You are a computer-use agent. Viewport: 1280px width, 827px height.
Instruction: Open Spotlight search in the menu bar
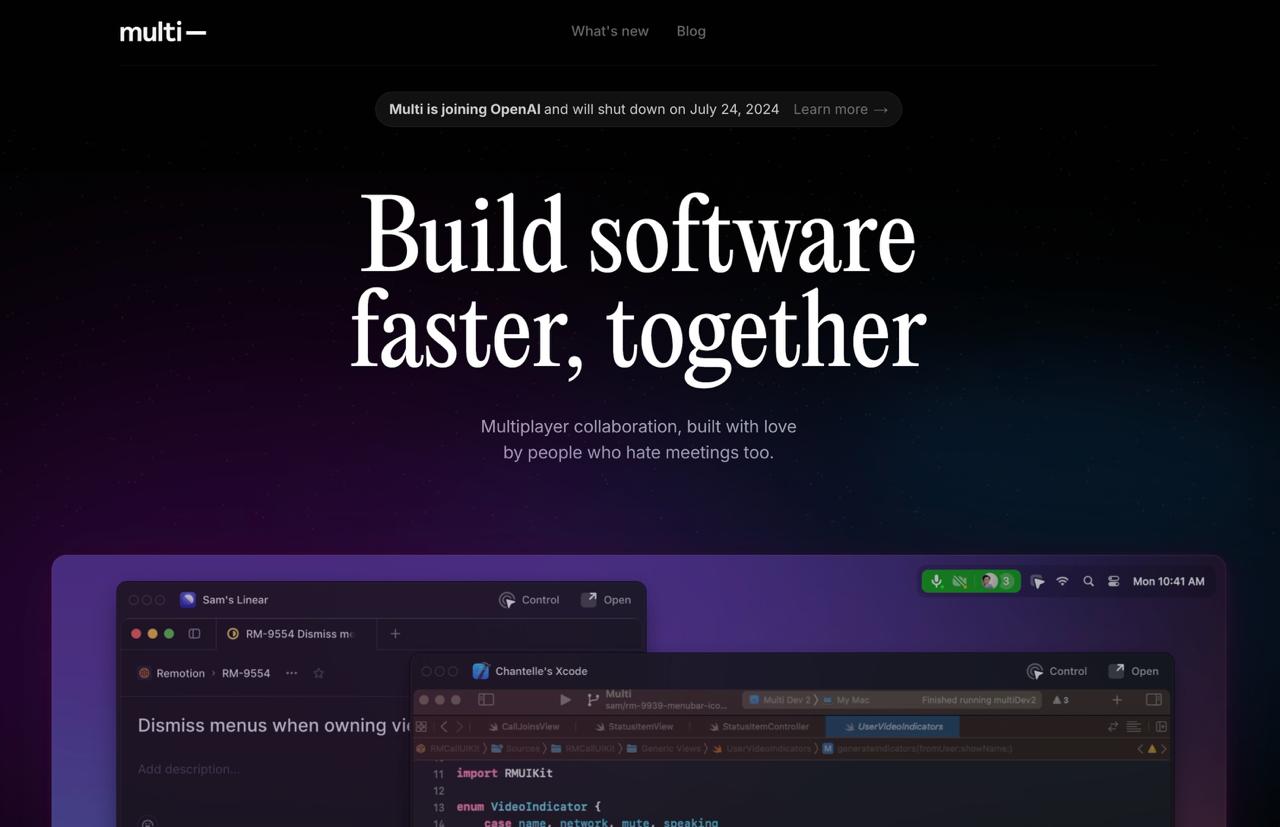[1088, 581]
